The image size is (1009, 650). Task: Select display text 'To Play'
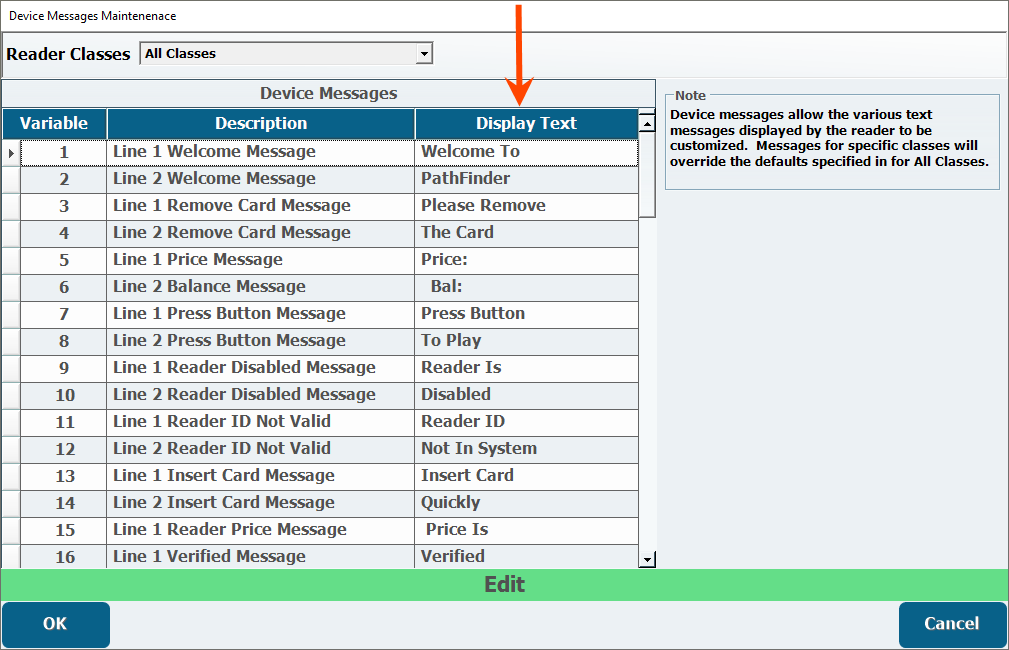(451, 340)
